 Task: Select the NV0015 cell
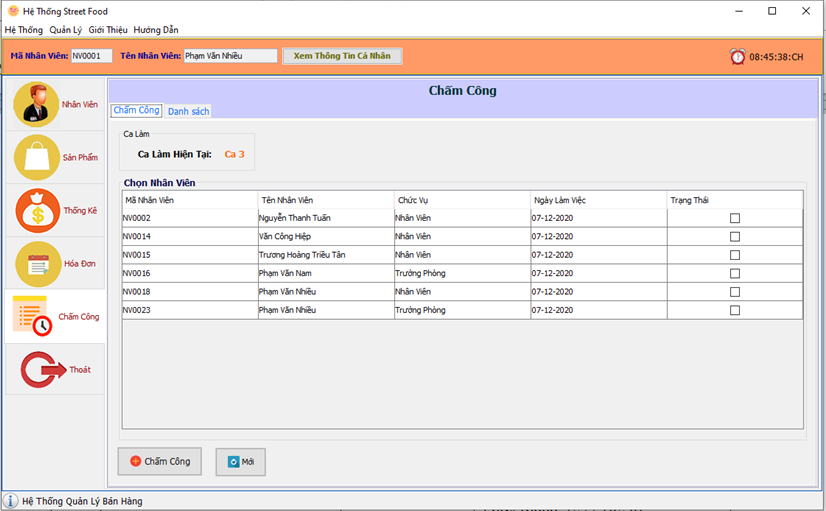click(x=190, y=255)
